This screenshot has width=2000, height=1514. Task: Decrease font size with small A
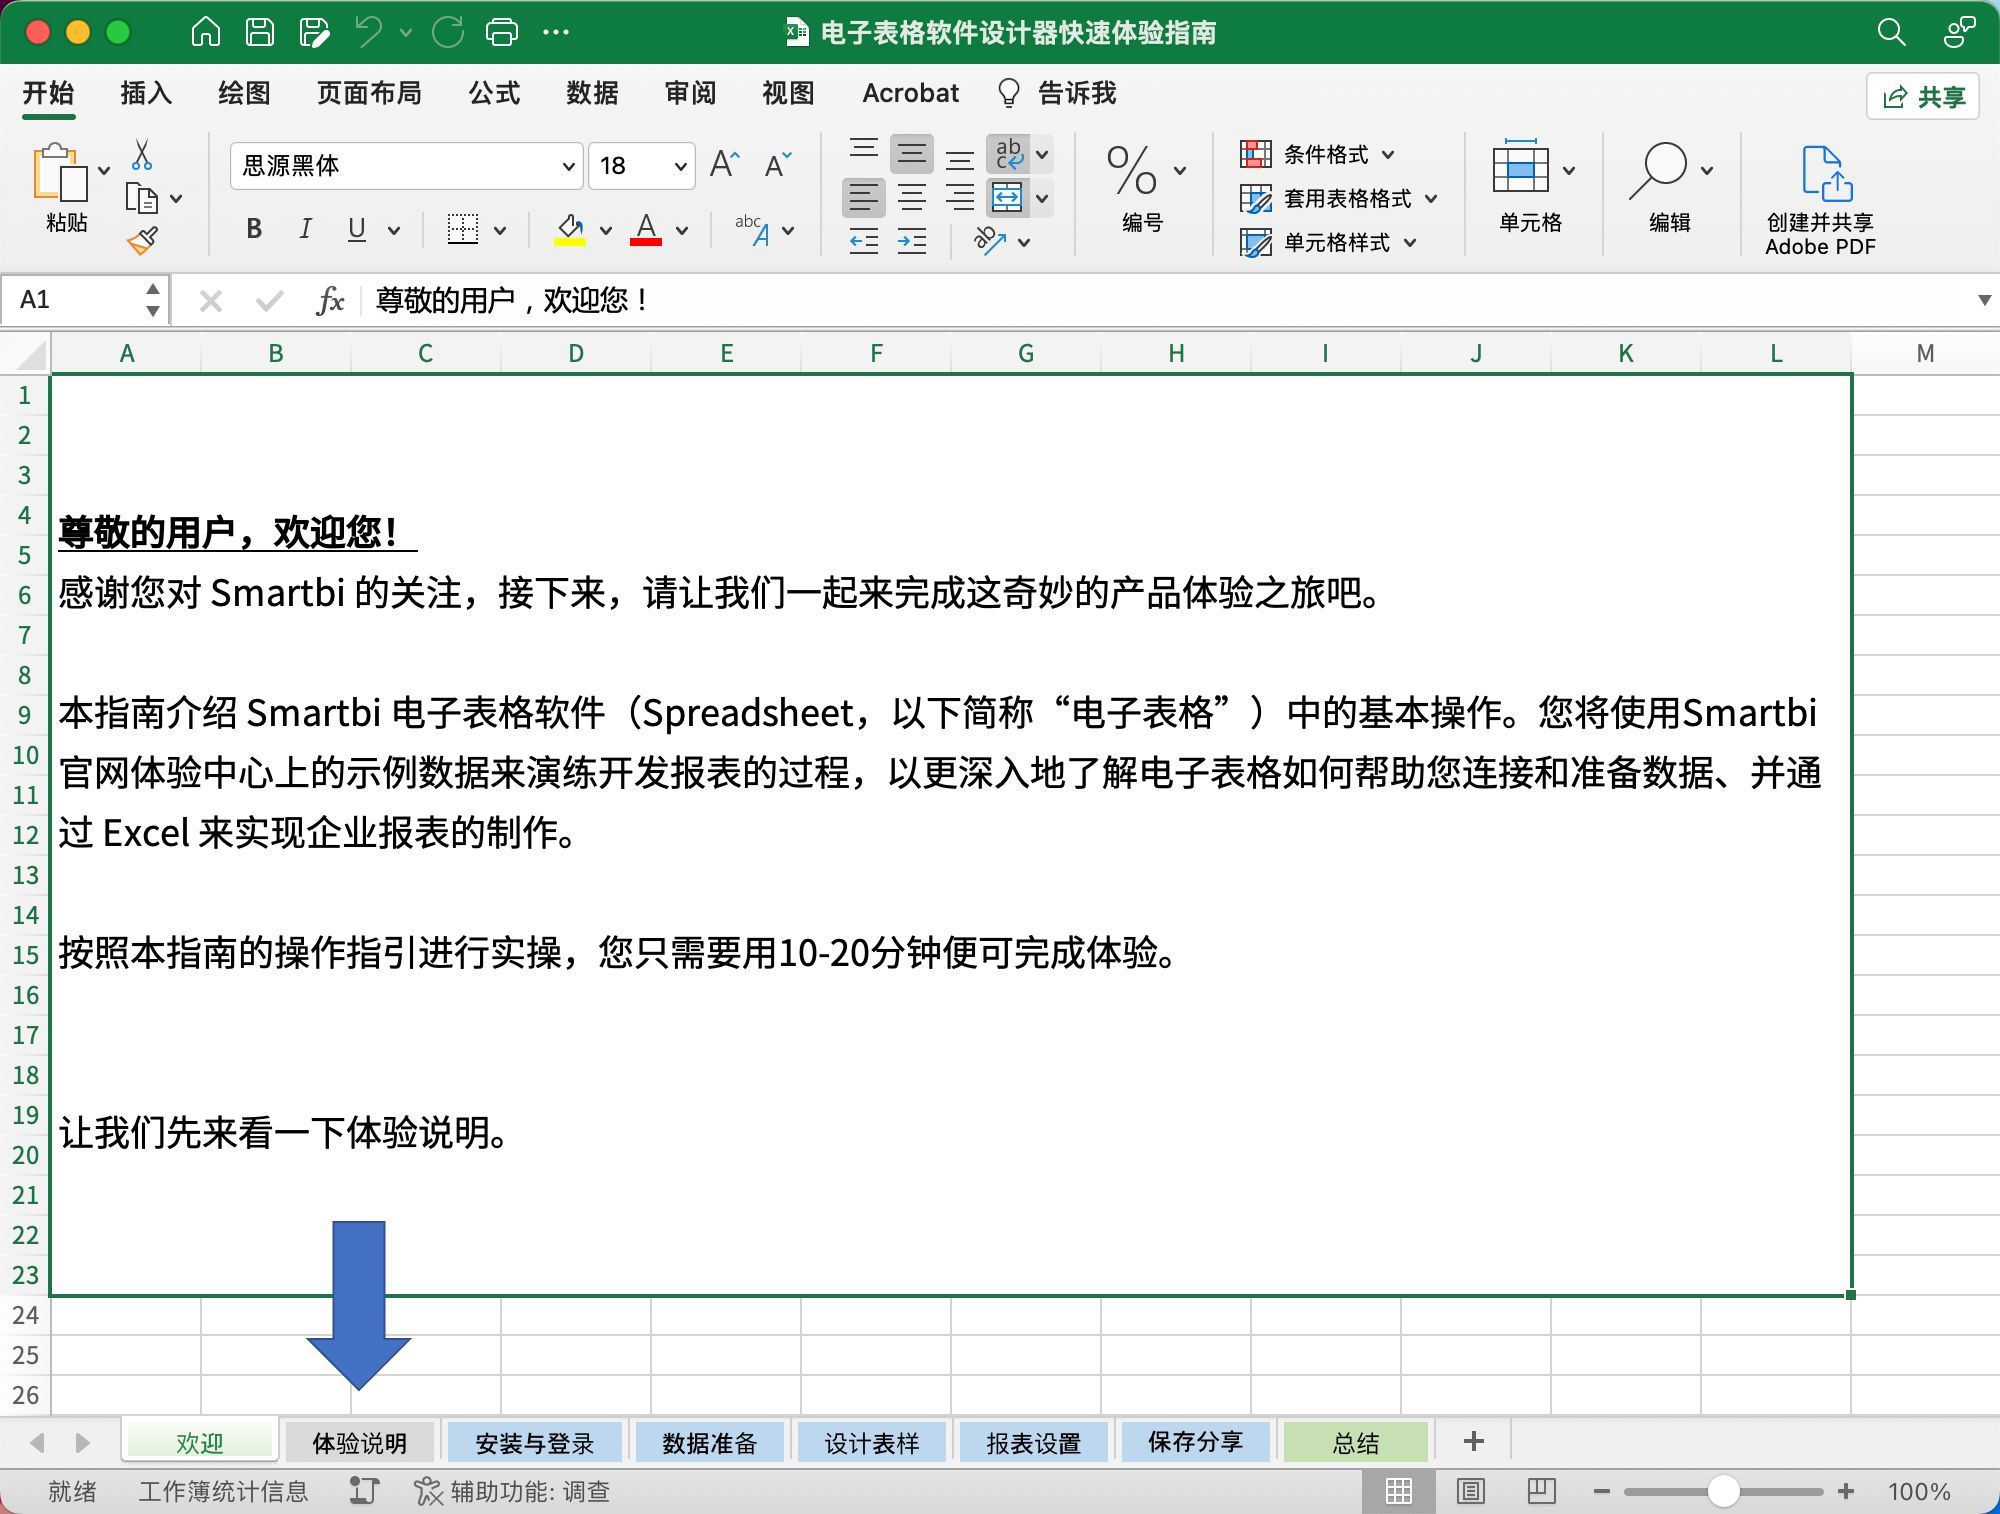(x=778, y=164)
